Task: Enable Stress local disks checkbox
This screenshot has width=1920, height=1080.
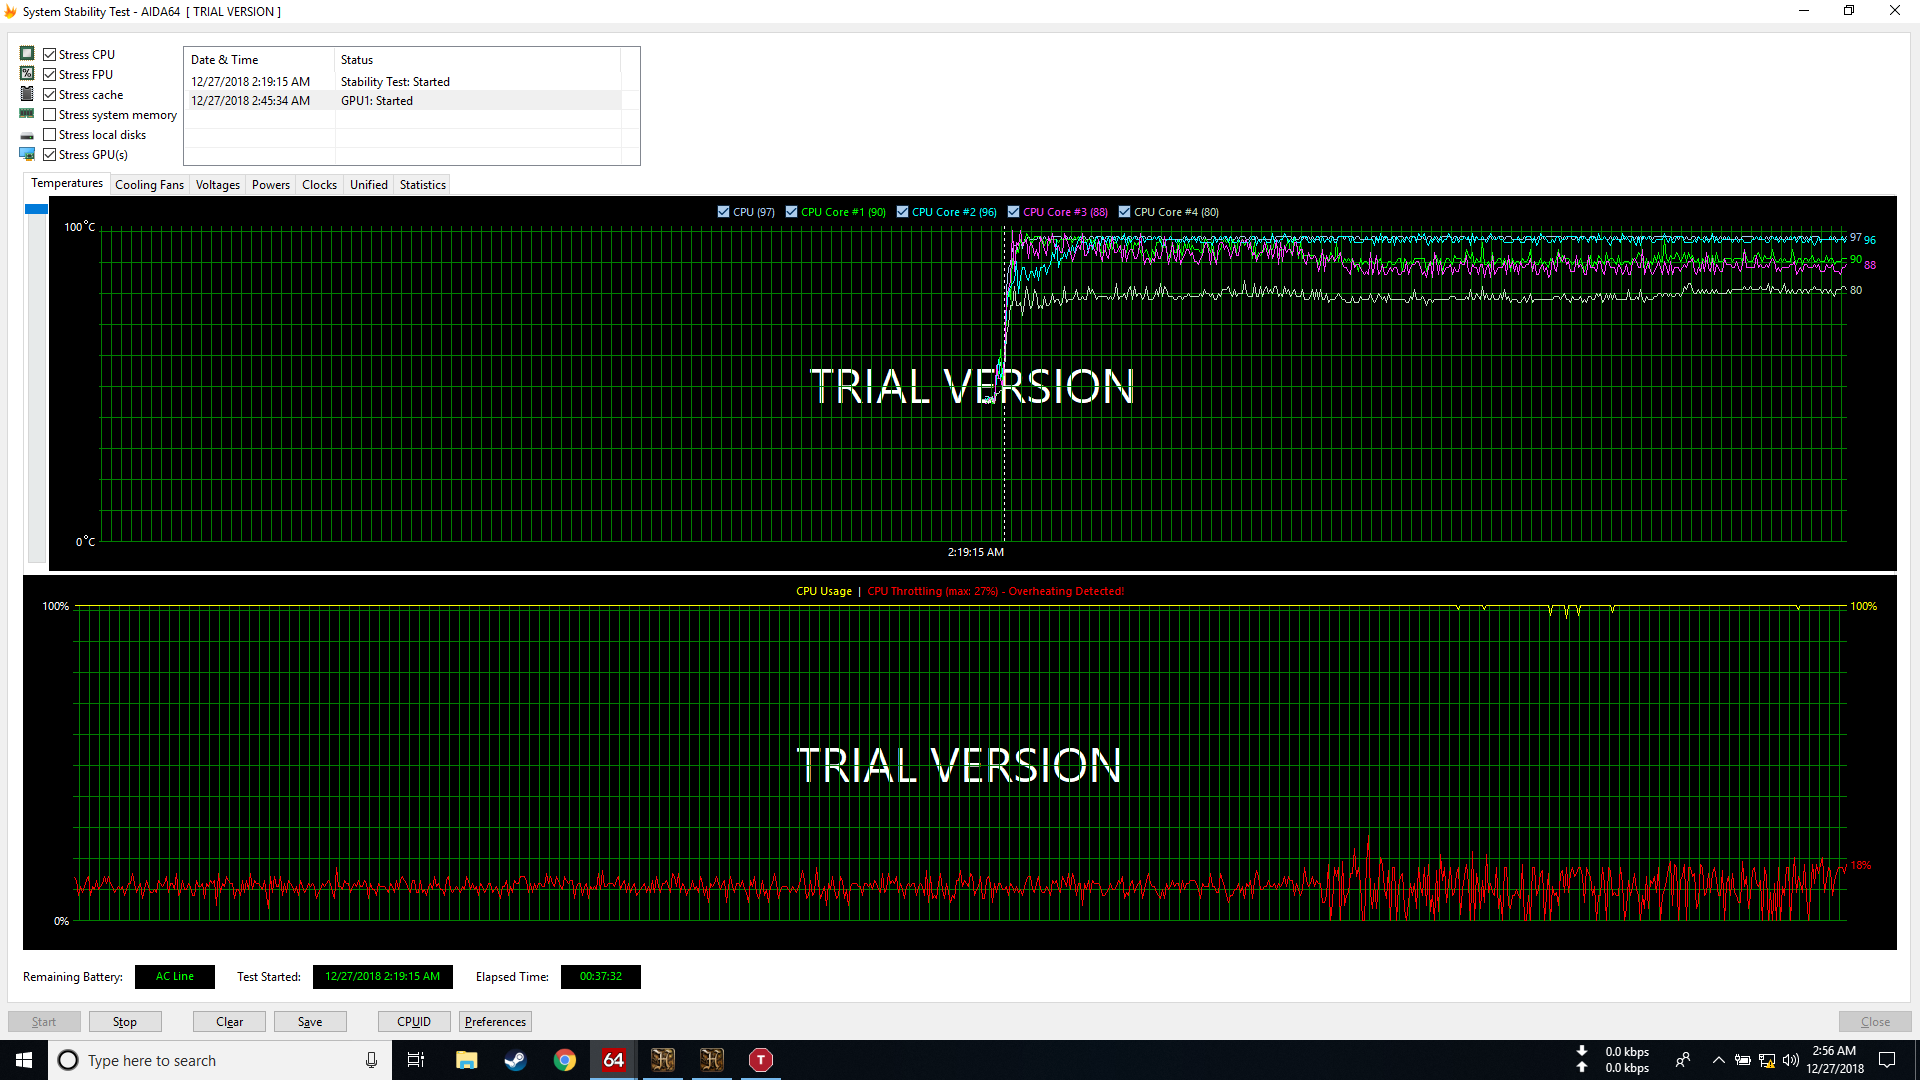Action: pos(49,135)
